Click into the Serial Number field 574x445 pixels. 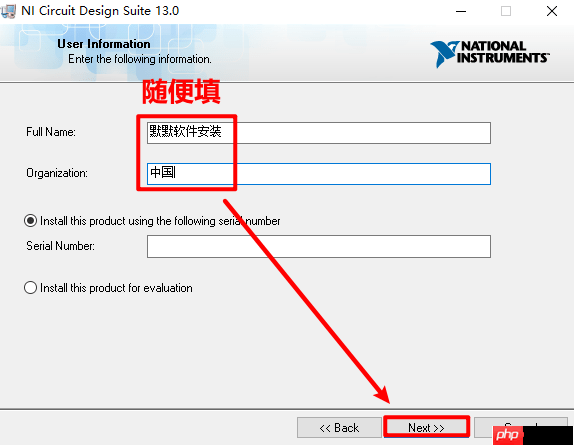tap(319, 246)
